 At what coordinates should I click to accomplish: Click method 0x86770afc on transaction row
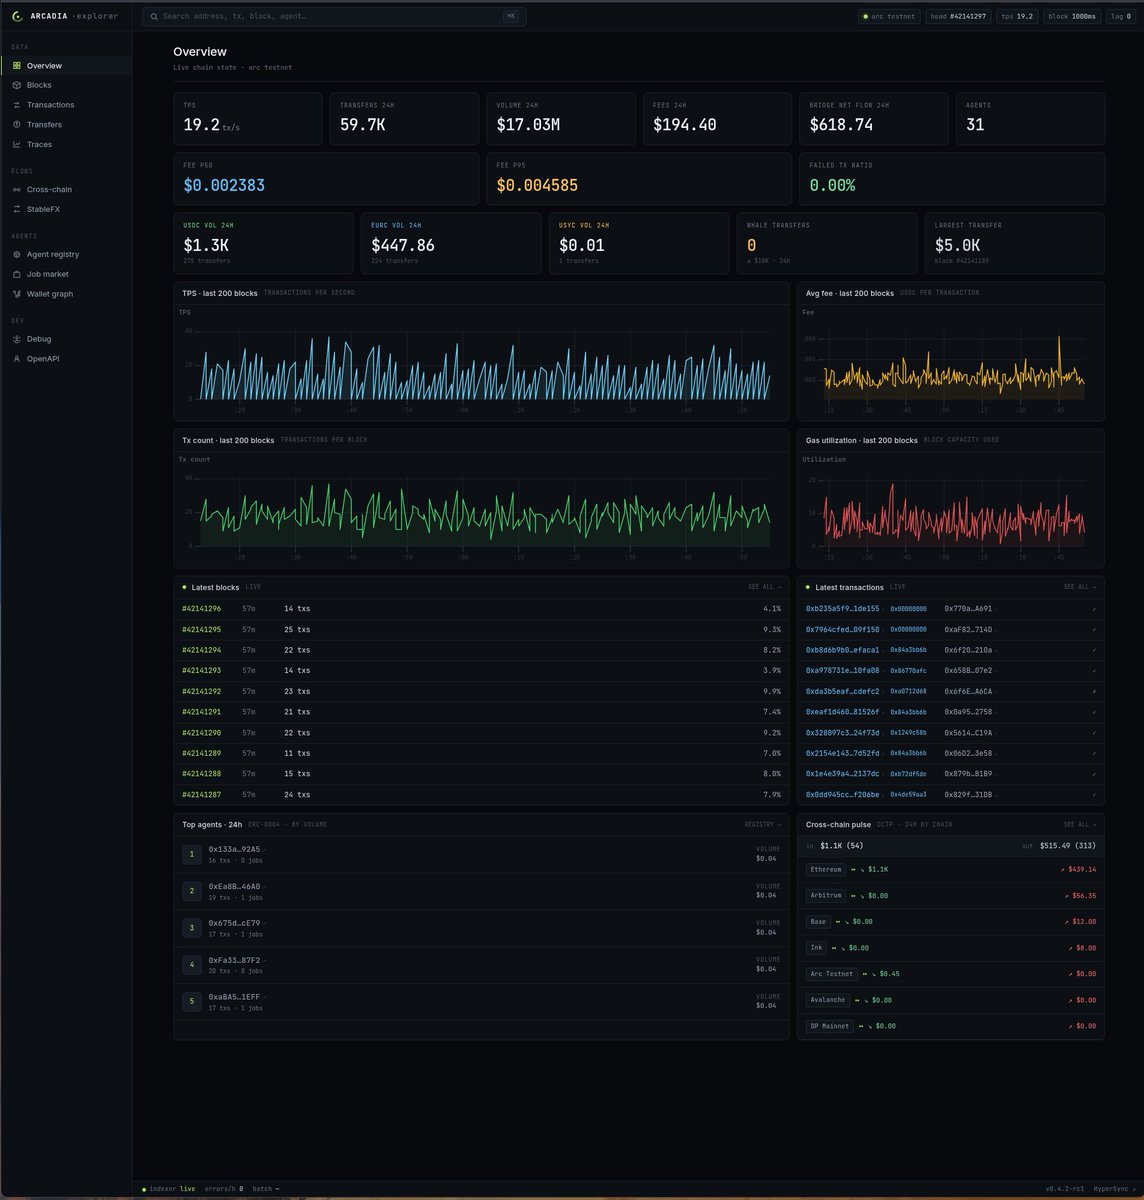[x=908, y=670]
